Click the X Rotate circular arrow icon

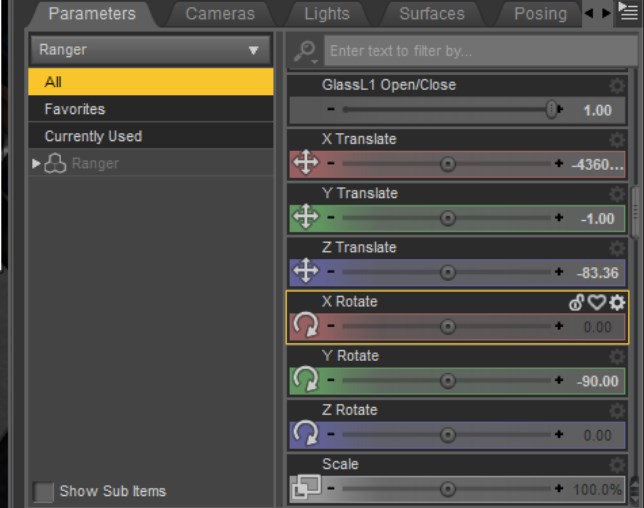click(x=306, y=325)
